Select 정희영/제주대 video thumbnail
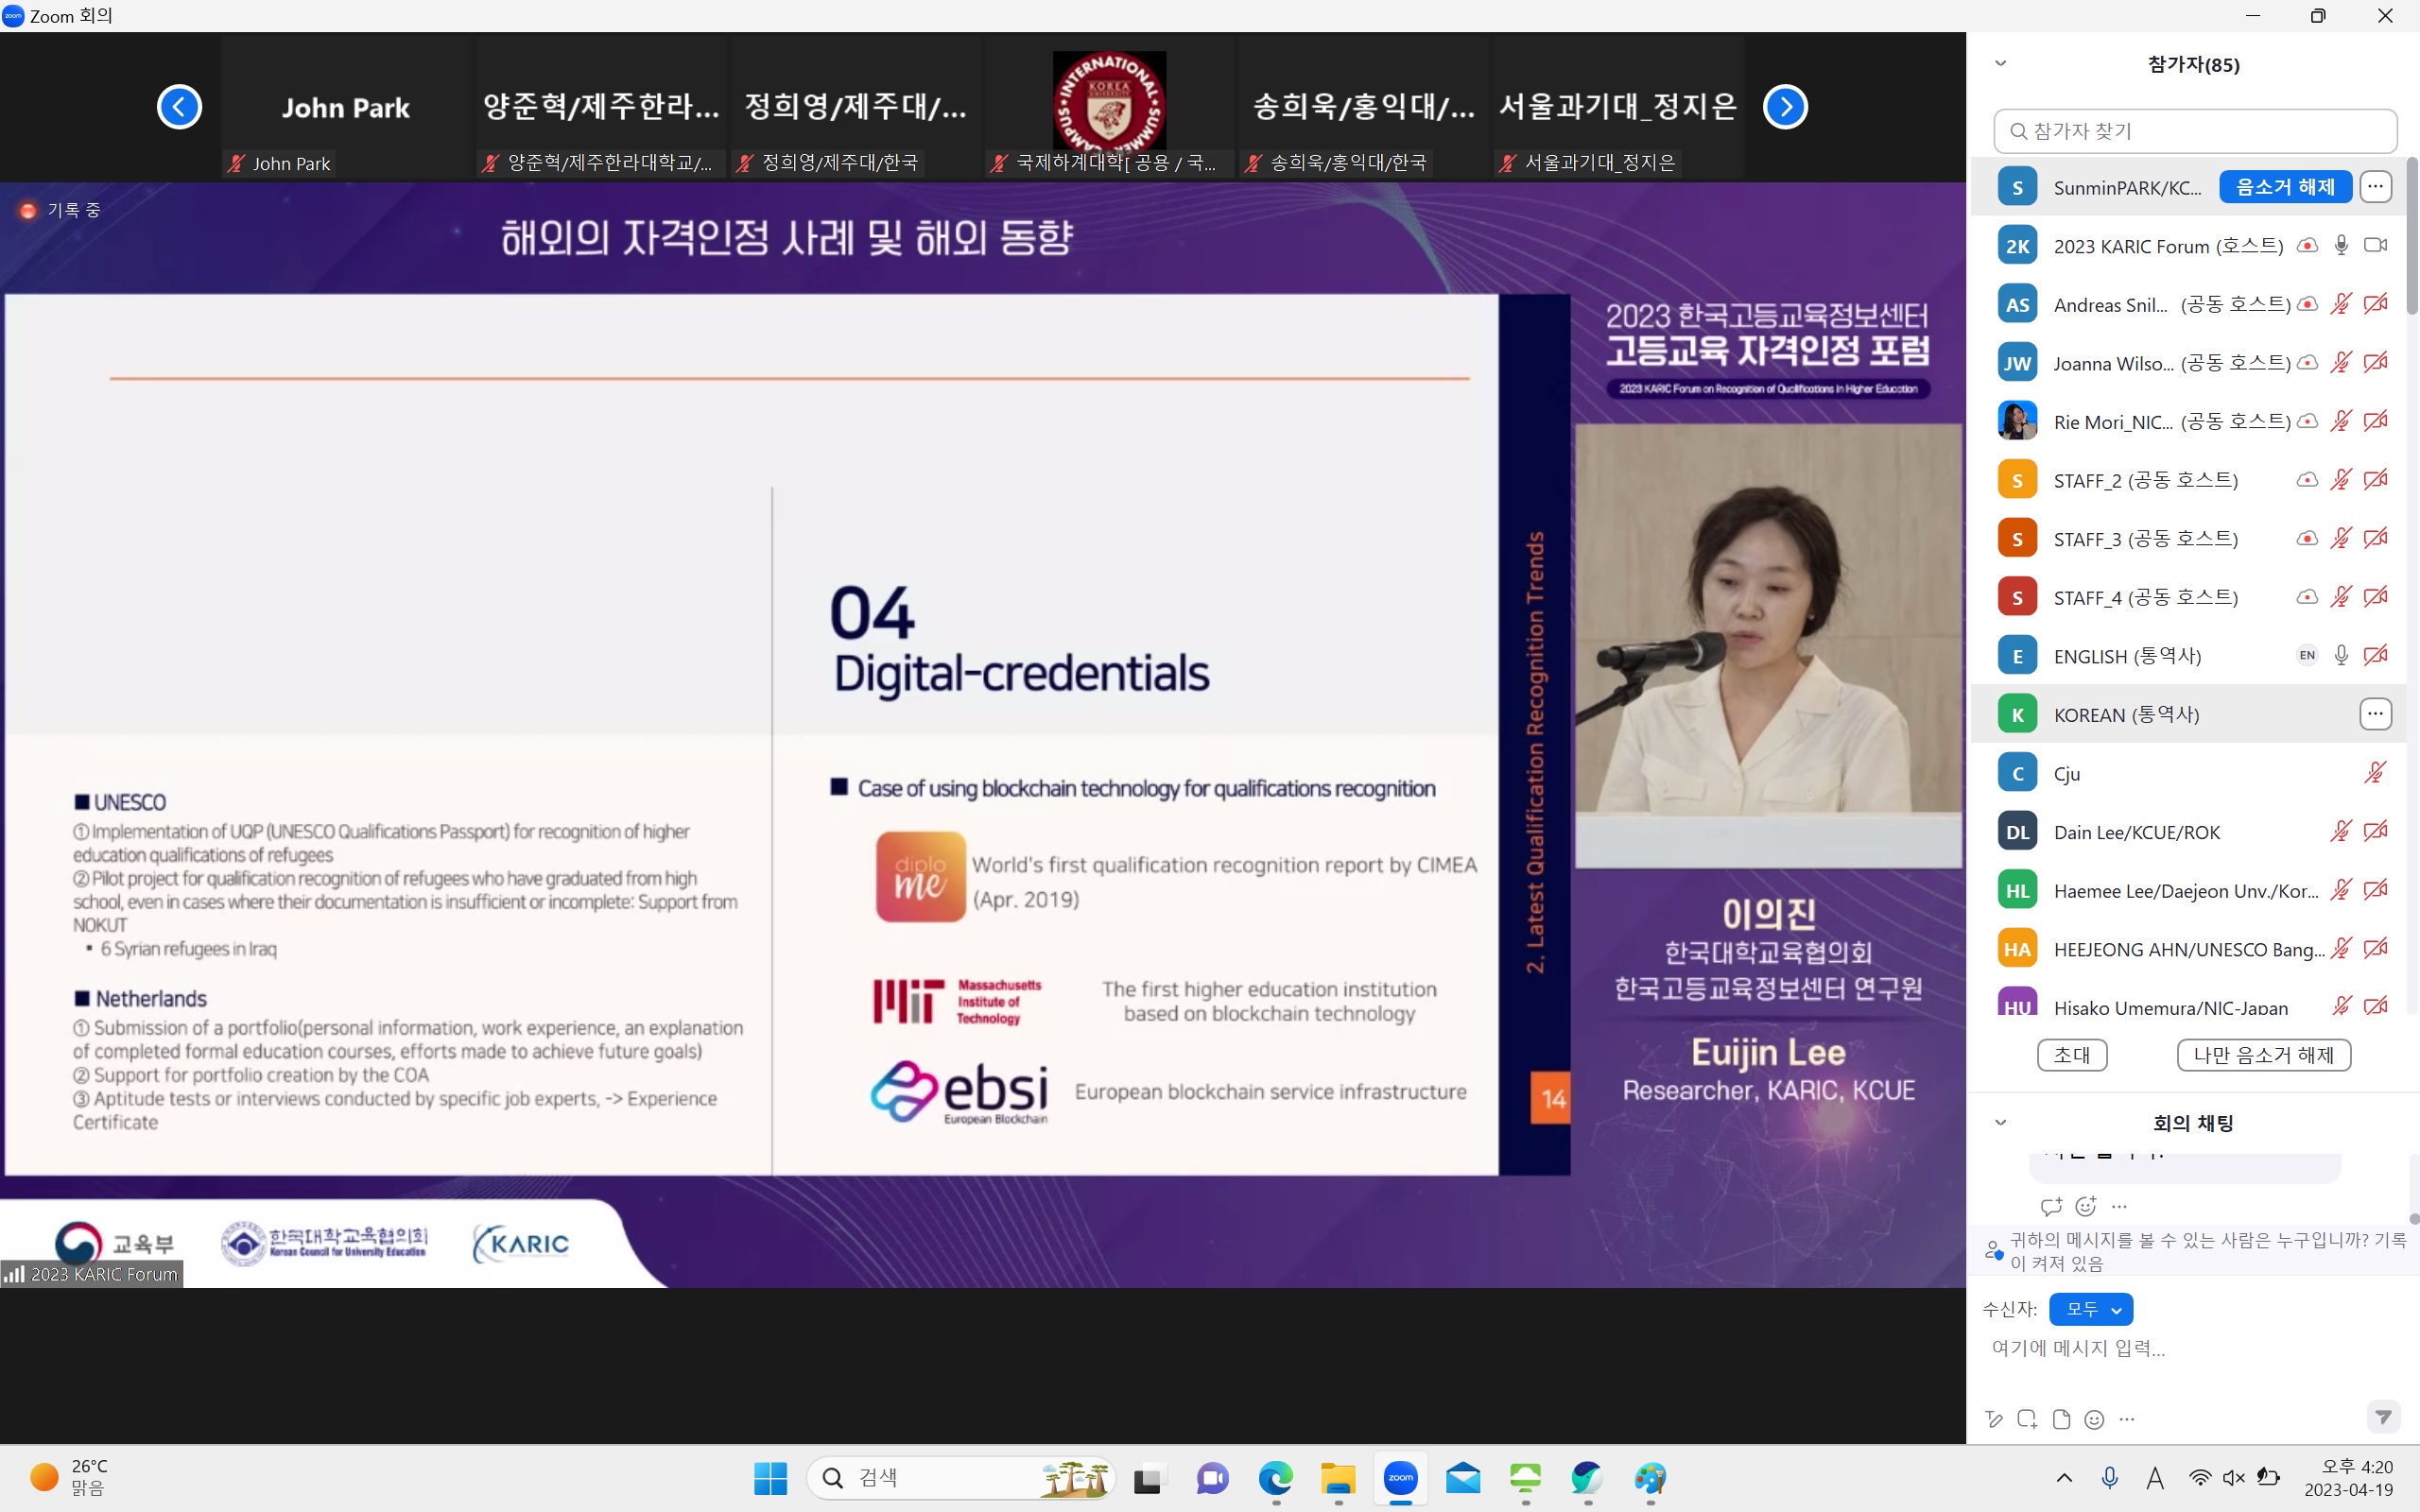2420x1512 pixels. (x=855, y=107)
